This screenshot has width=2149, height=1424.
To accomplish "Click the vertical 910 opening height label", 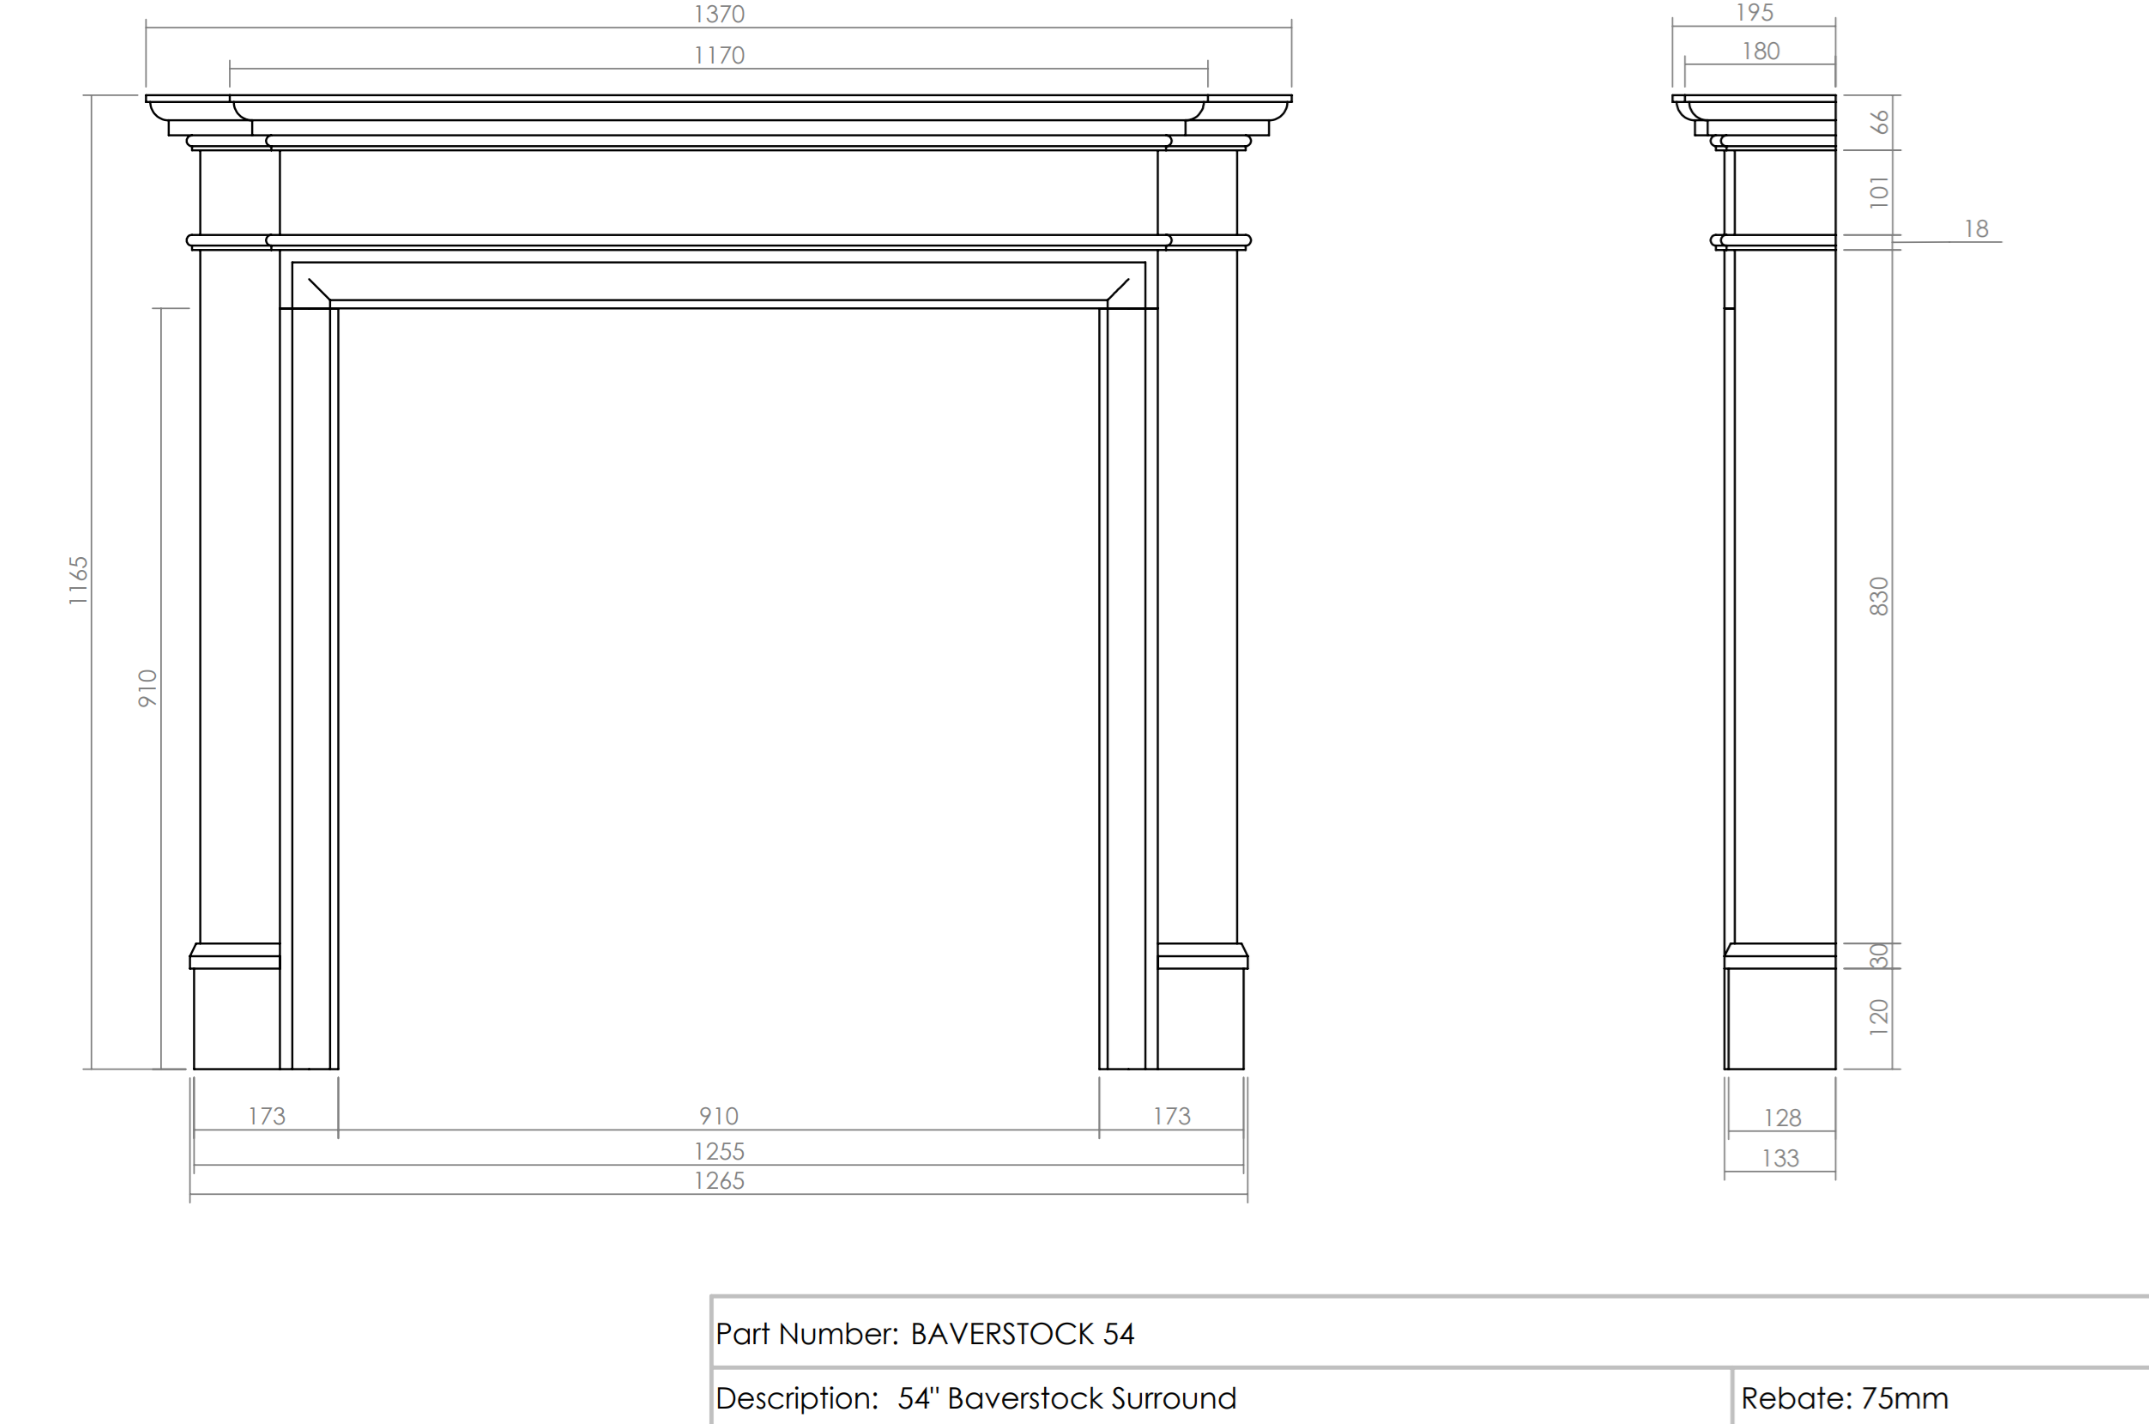I will pos(147,689).
